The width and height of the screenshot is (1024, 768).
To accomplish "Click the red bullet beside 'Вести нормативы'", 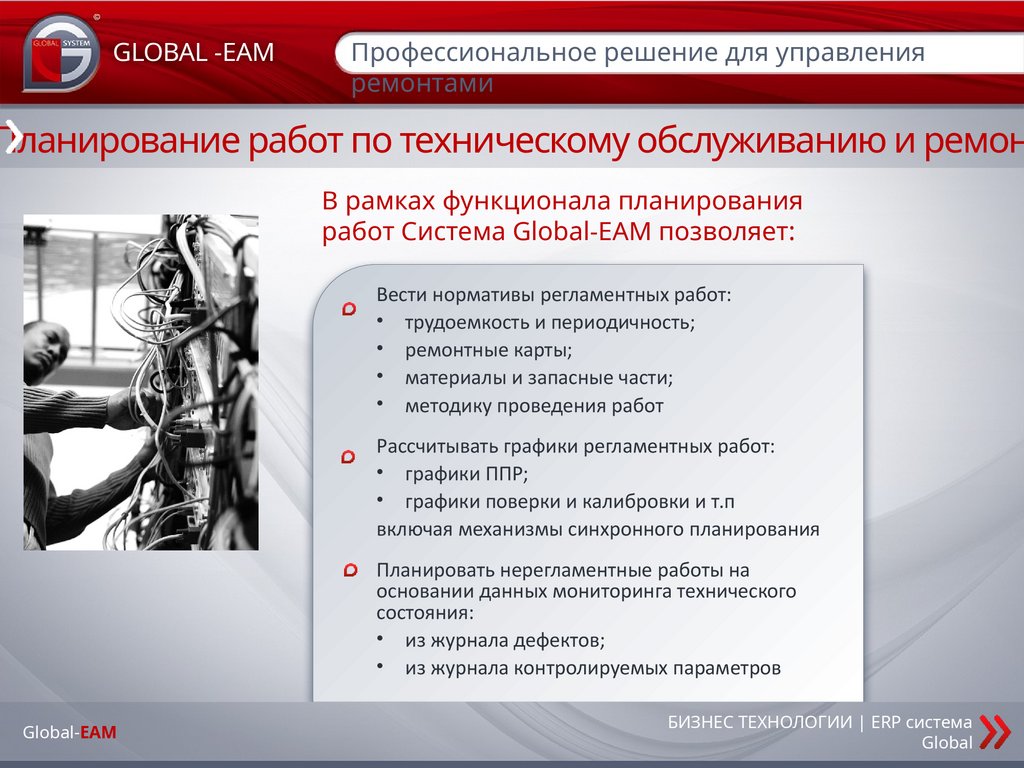I will [x=349, y=308].
